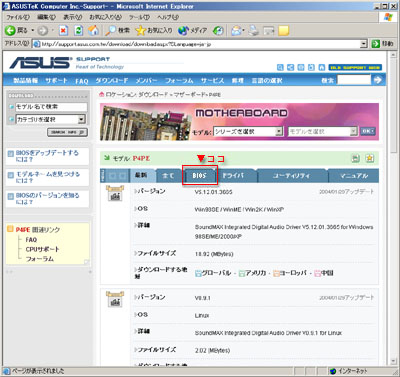Open the ヘルプ(H) menu
The width and height of the screenshot is (400, 377).
[168, 17]
